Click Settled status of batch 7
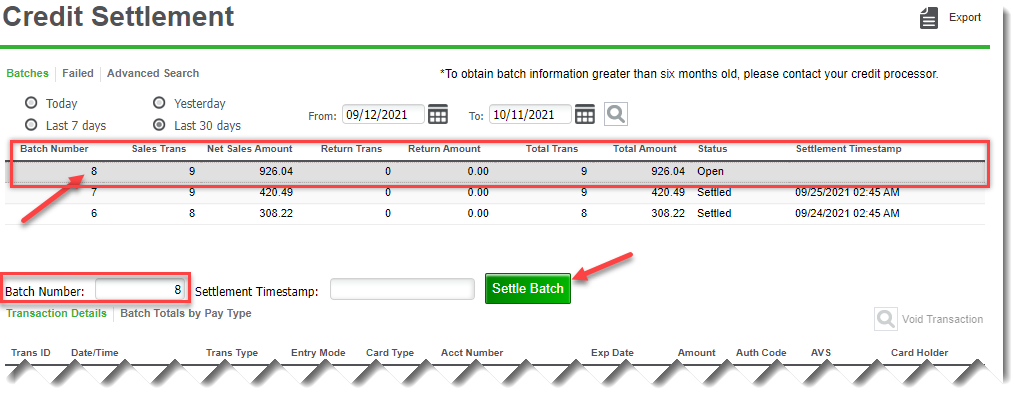Viewport: 1018px width, 399px height. tap(714, 193)
